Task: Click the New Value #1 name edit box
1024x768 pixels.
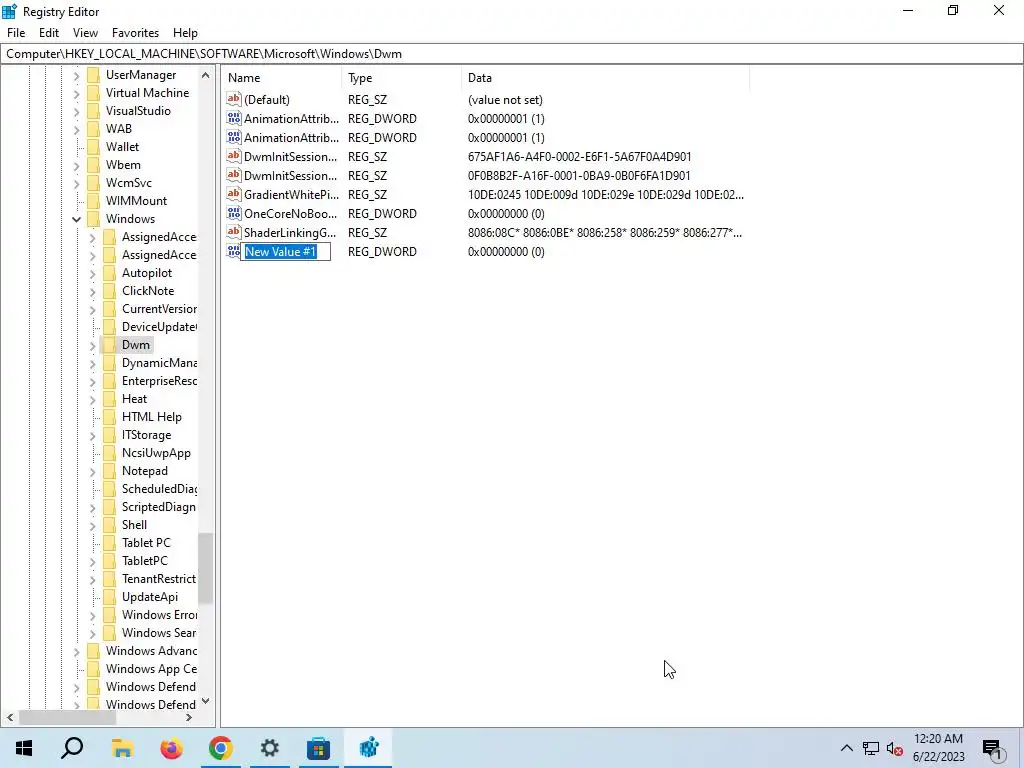Action: coord(286,251)
